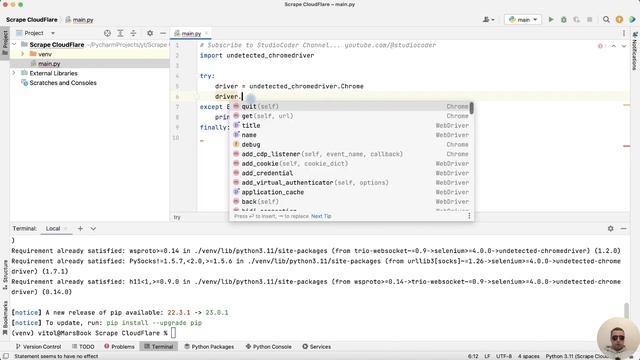Open main run configuration dropdown
Viewport: 640px width, 360px height.
pyautogui.click(x=523, y=20)
